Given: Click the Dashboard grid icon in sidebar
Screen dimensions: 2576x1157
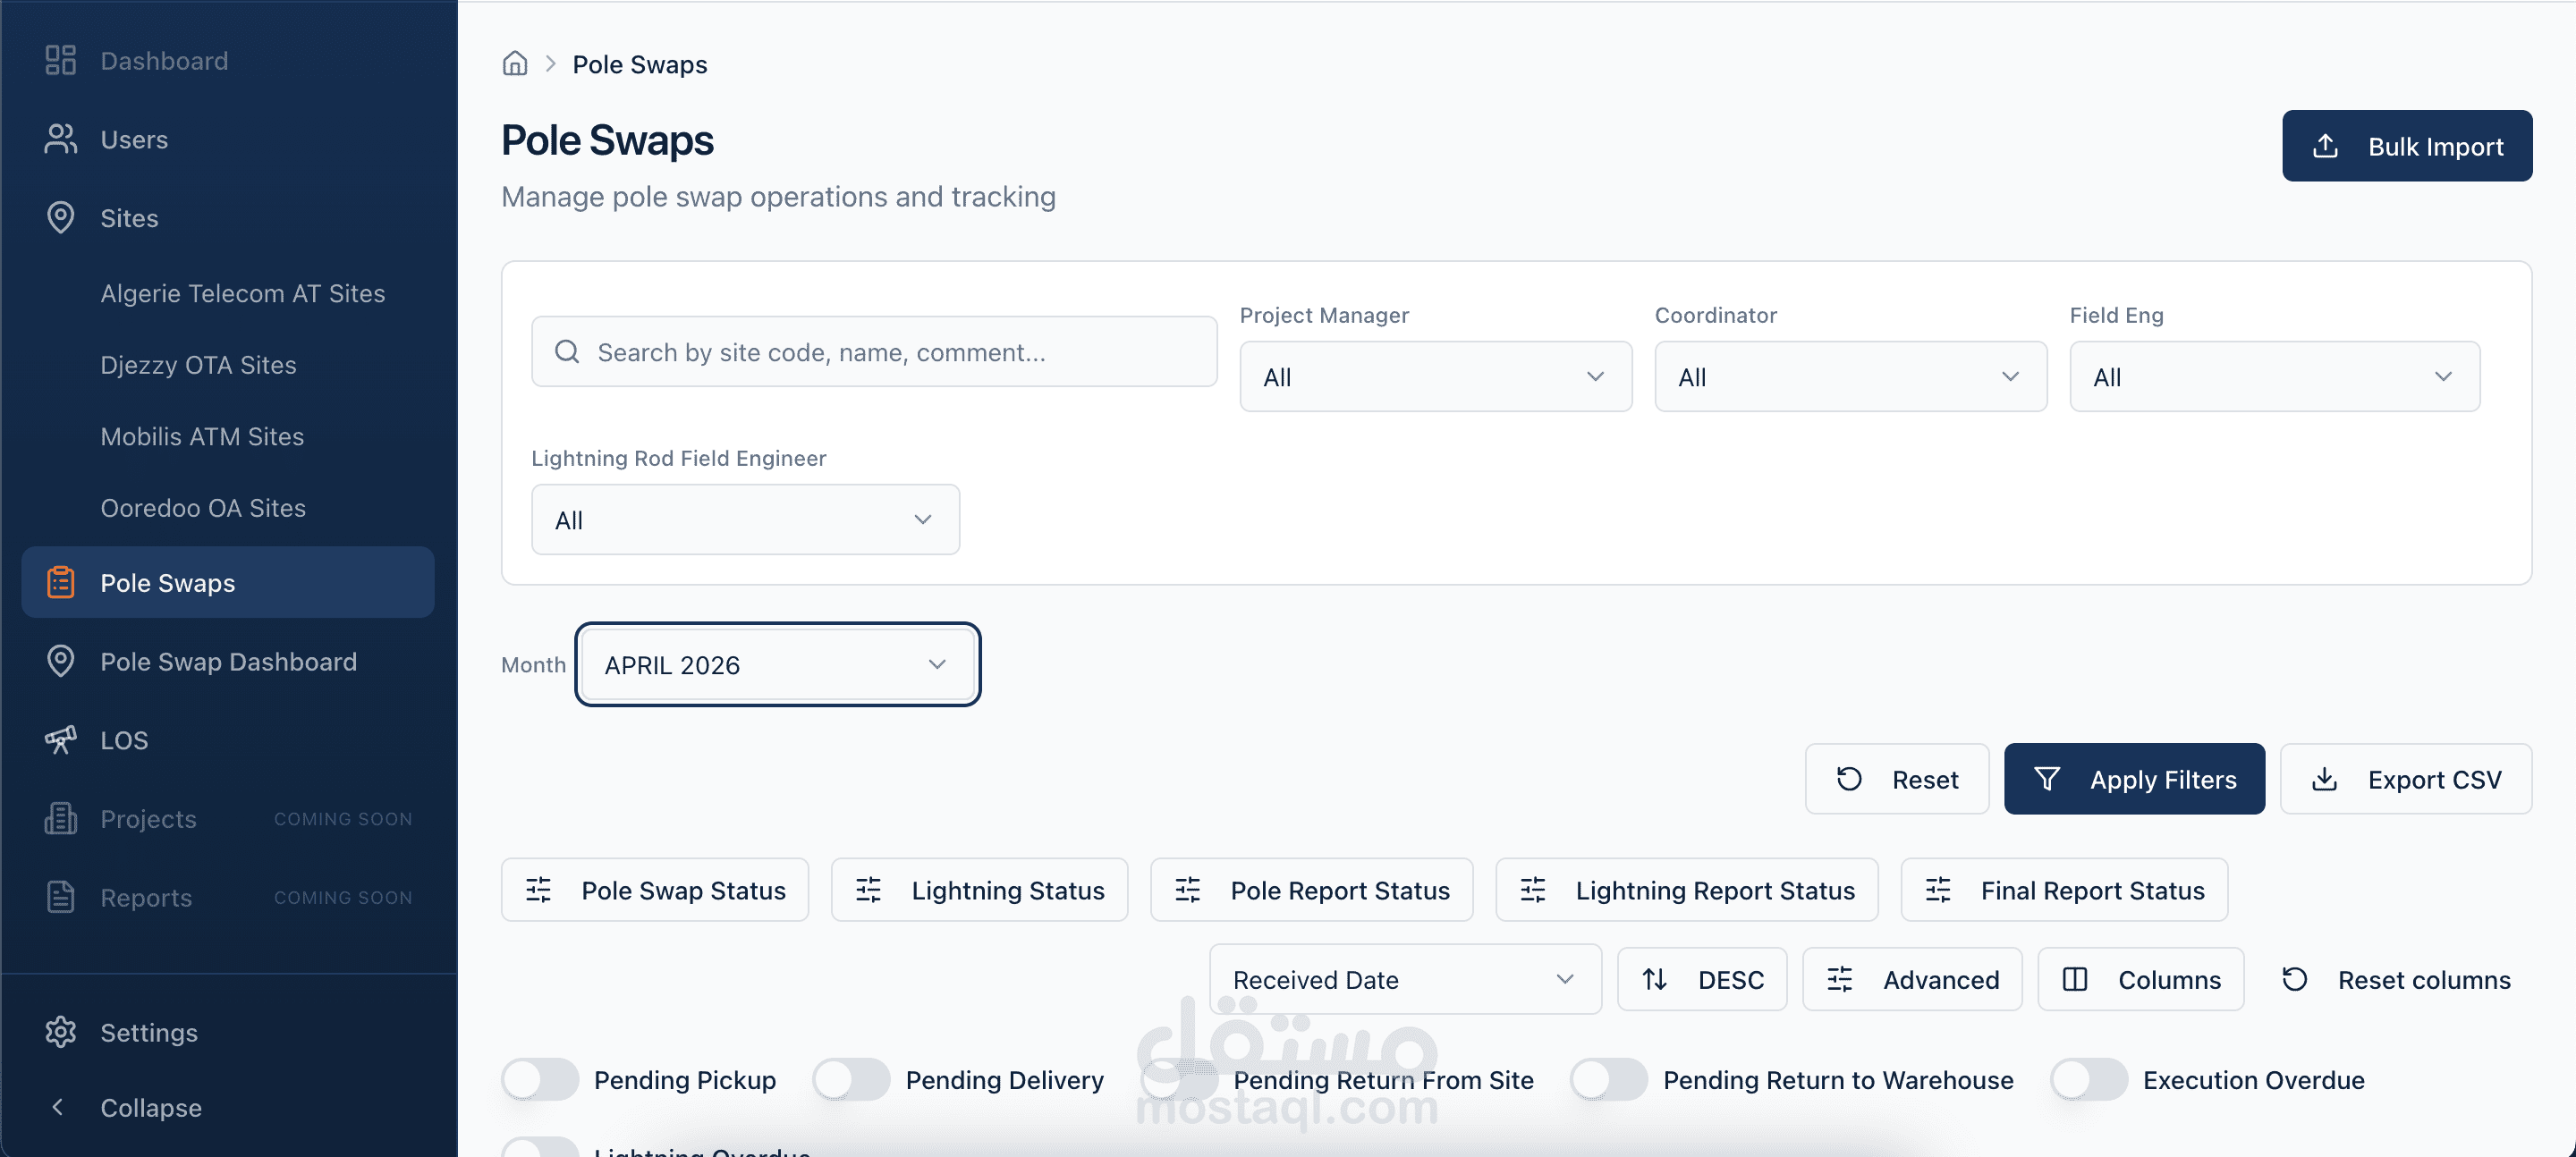Looking at the screenshot, I should pyautogui.click(x=60, y=60).
